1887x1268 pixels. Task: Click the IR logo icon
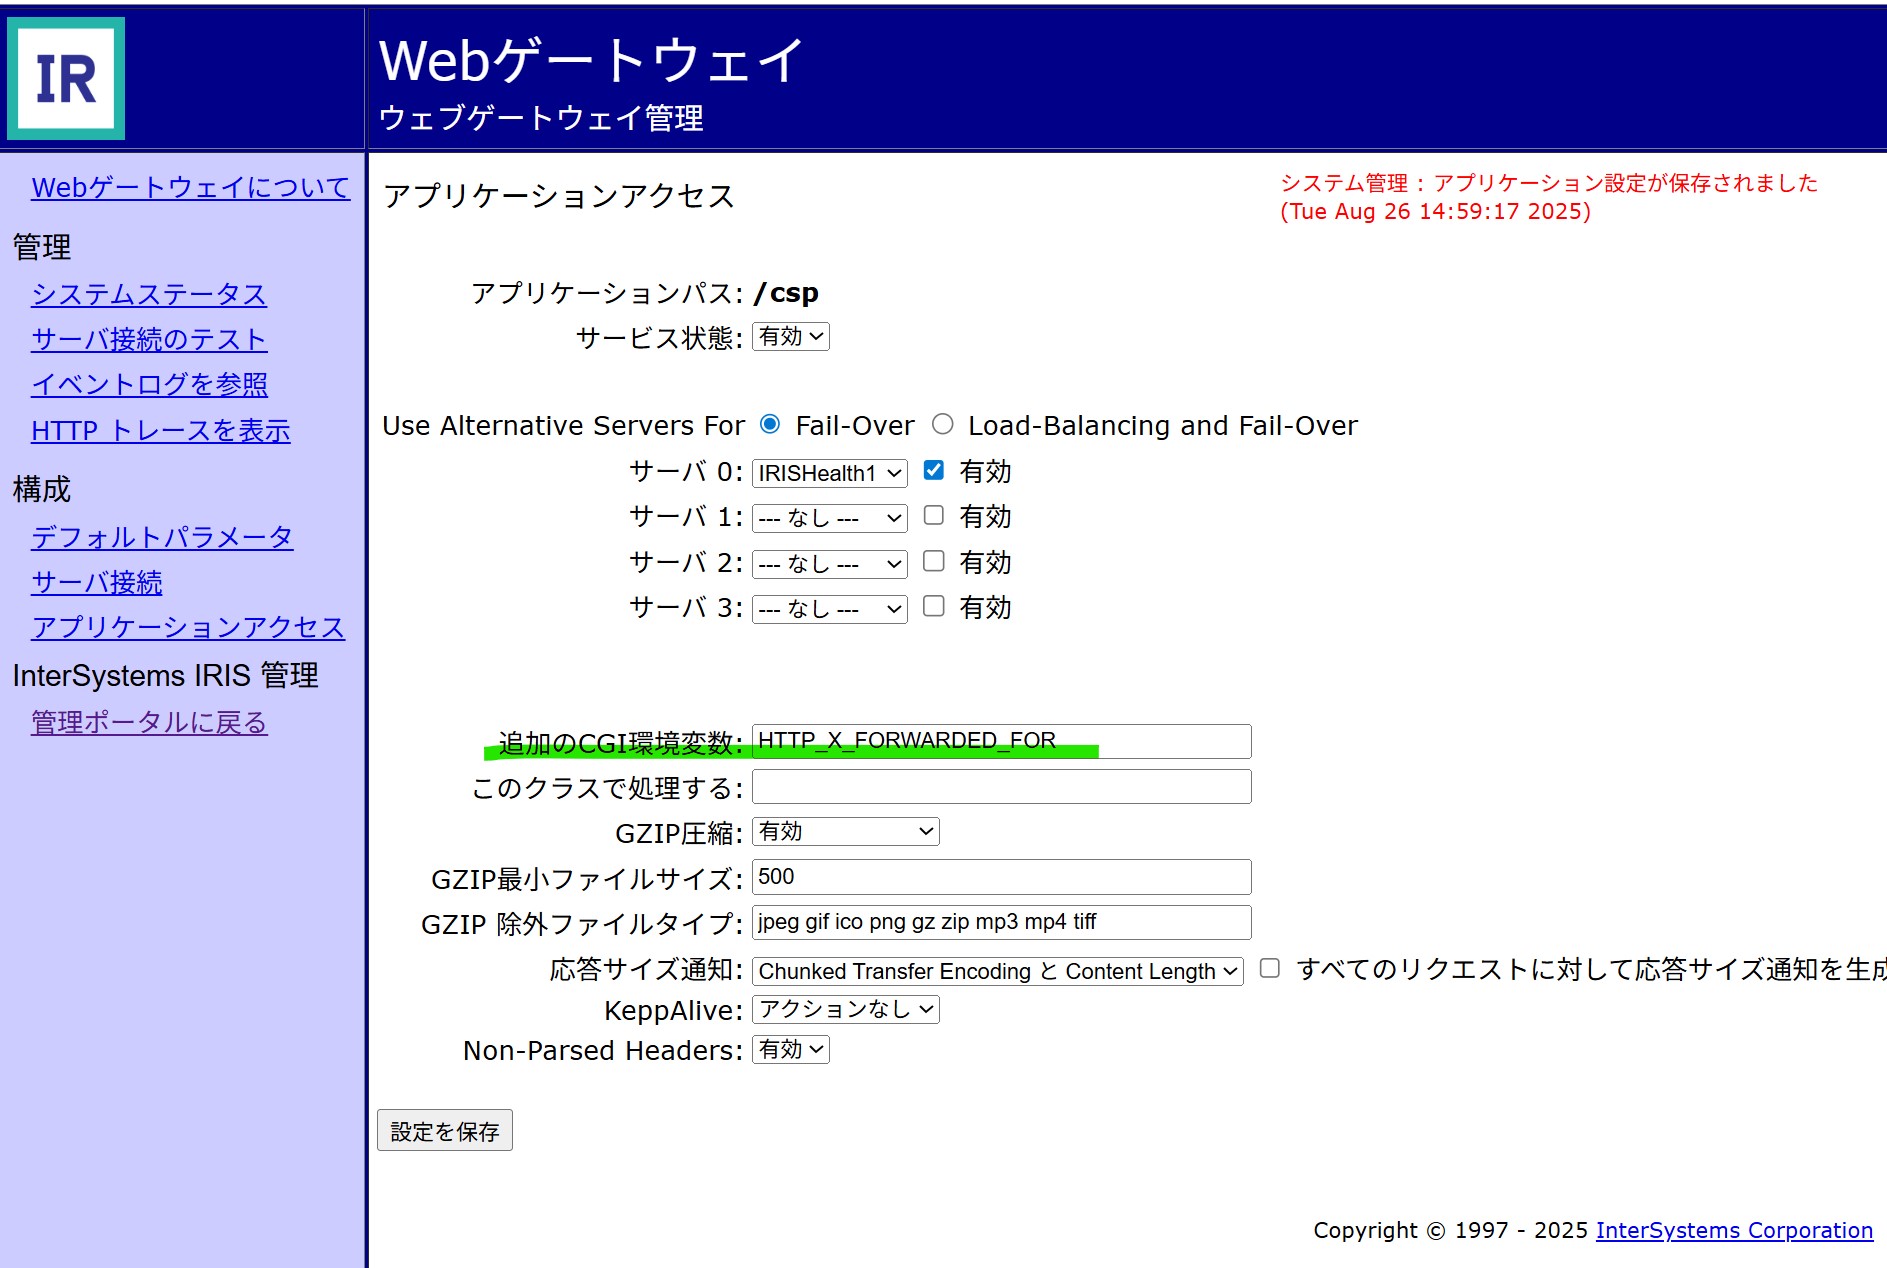pos(66,78)
